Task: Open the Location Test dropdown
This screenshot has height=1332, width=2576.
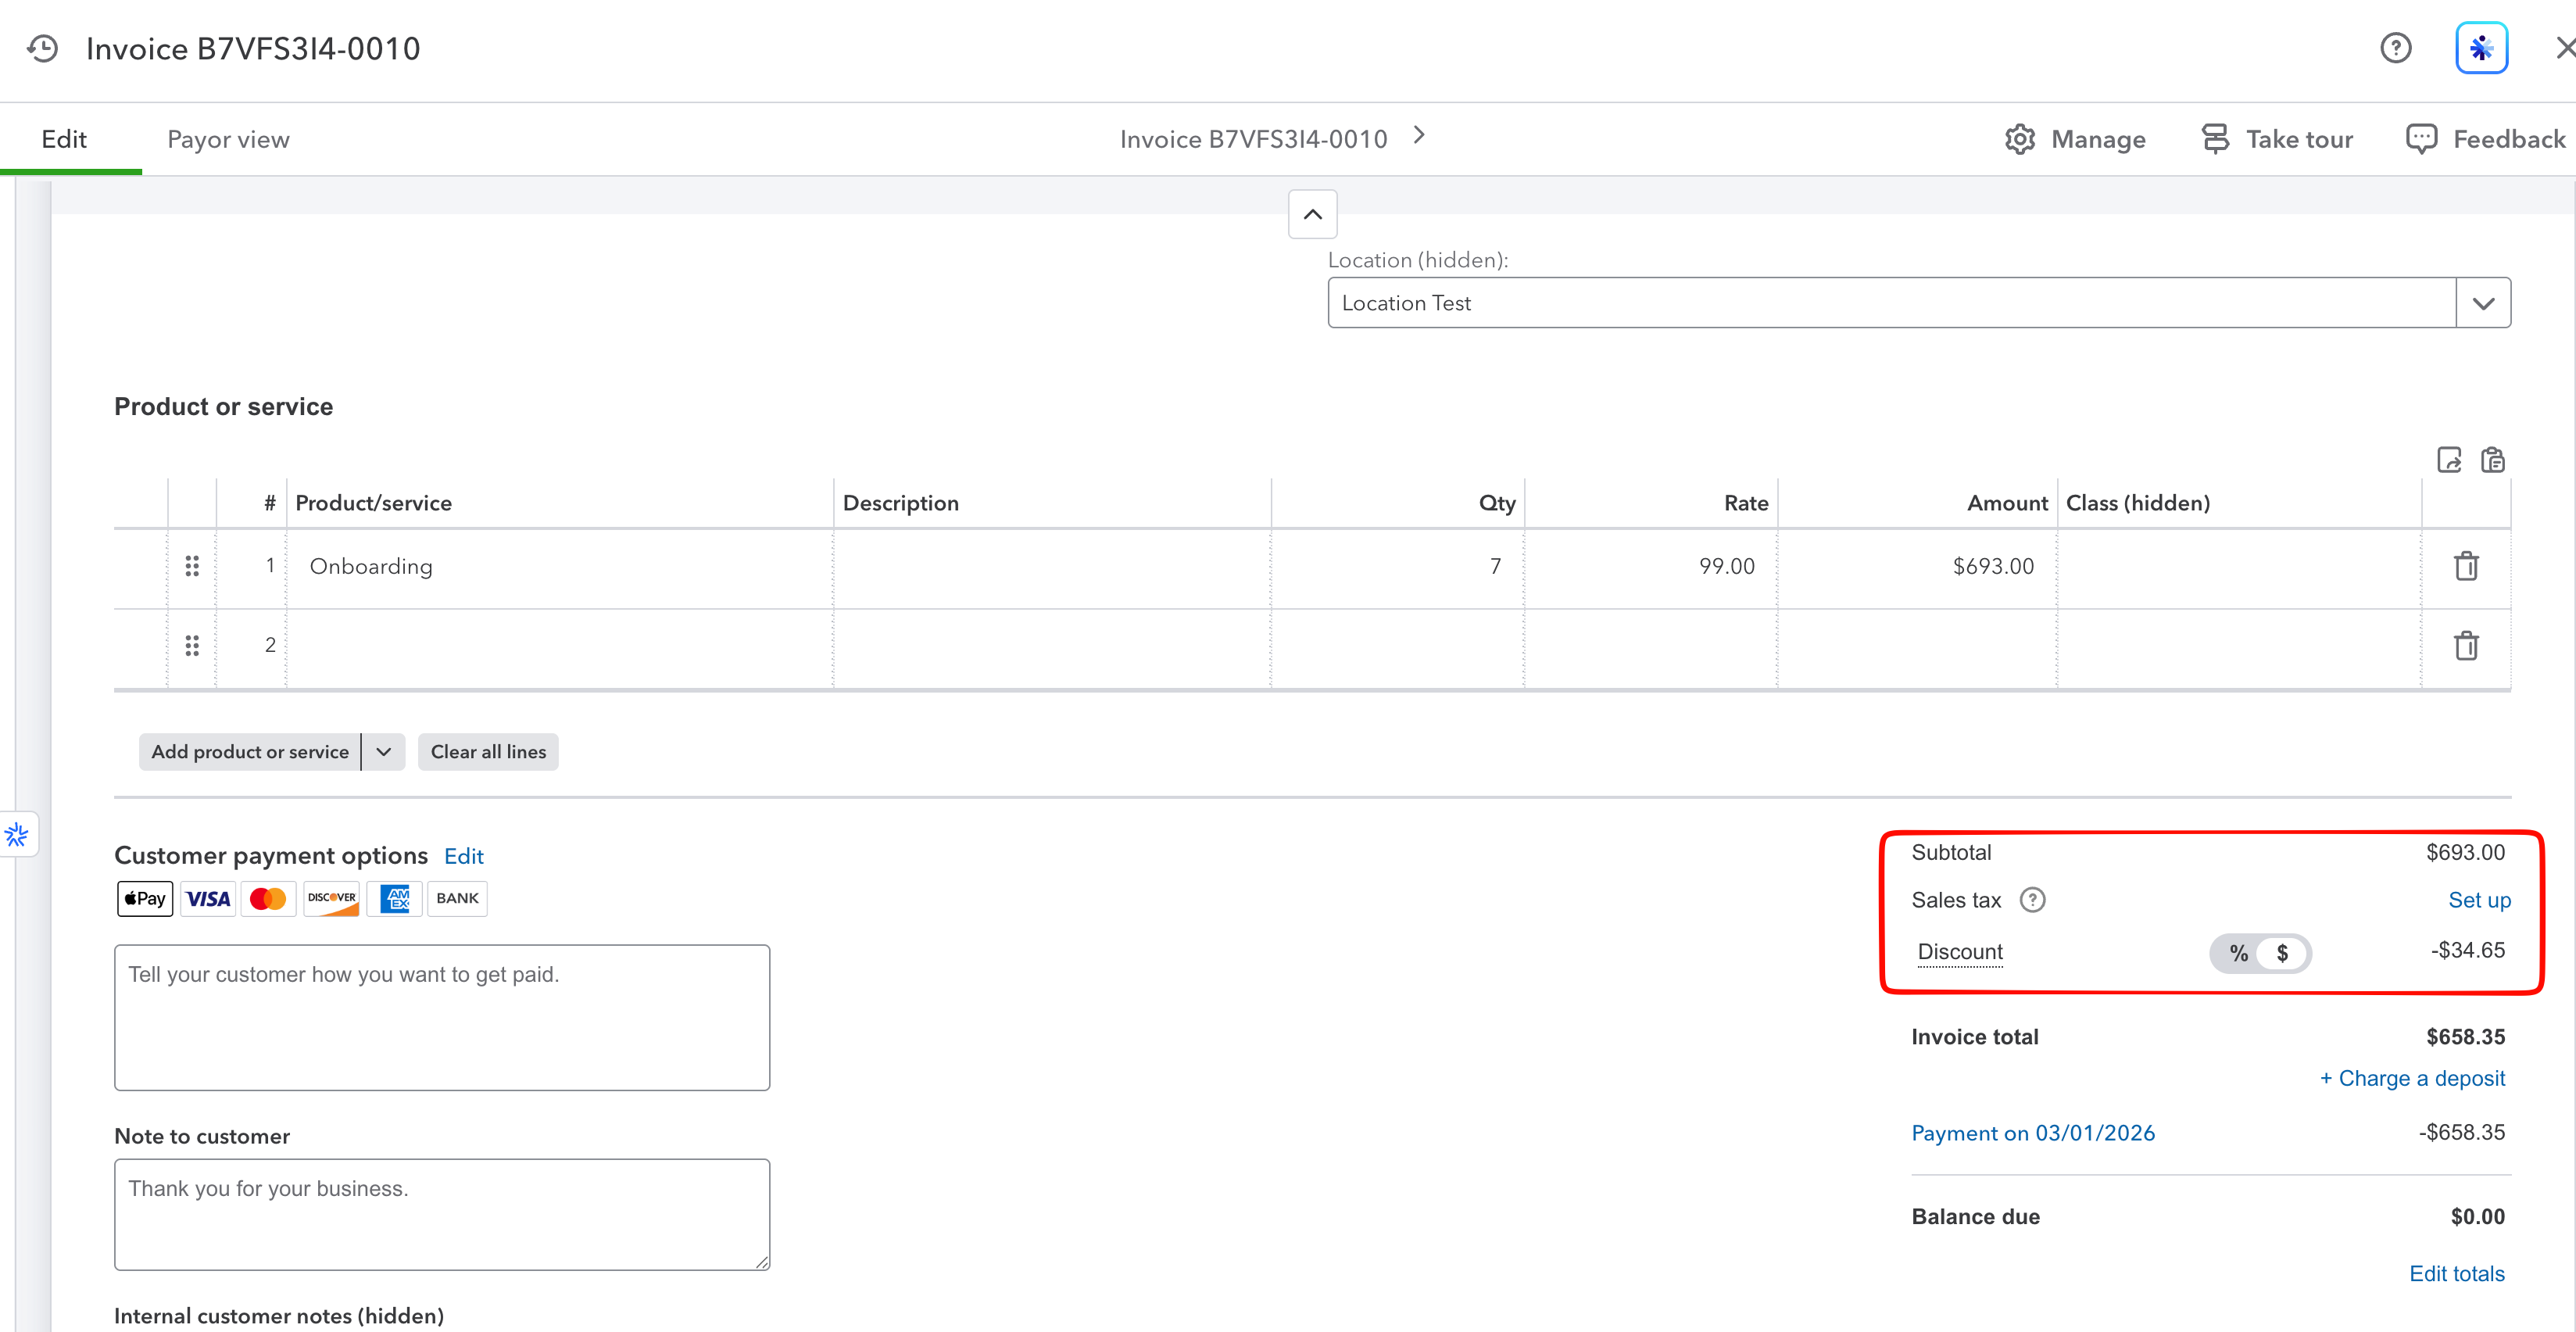Action: tap(2483, 303)
